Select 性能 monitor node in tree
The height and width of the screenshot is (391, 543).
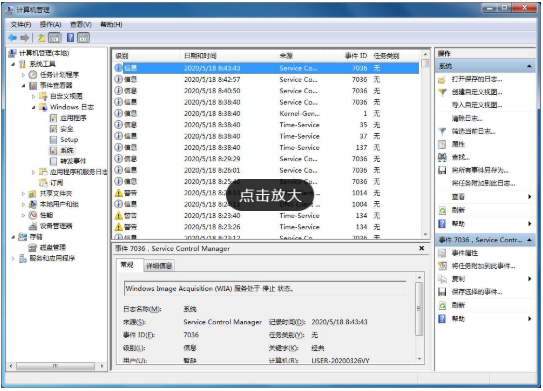[46, 215]
